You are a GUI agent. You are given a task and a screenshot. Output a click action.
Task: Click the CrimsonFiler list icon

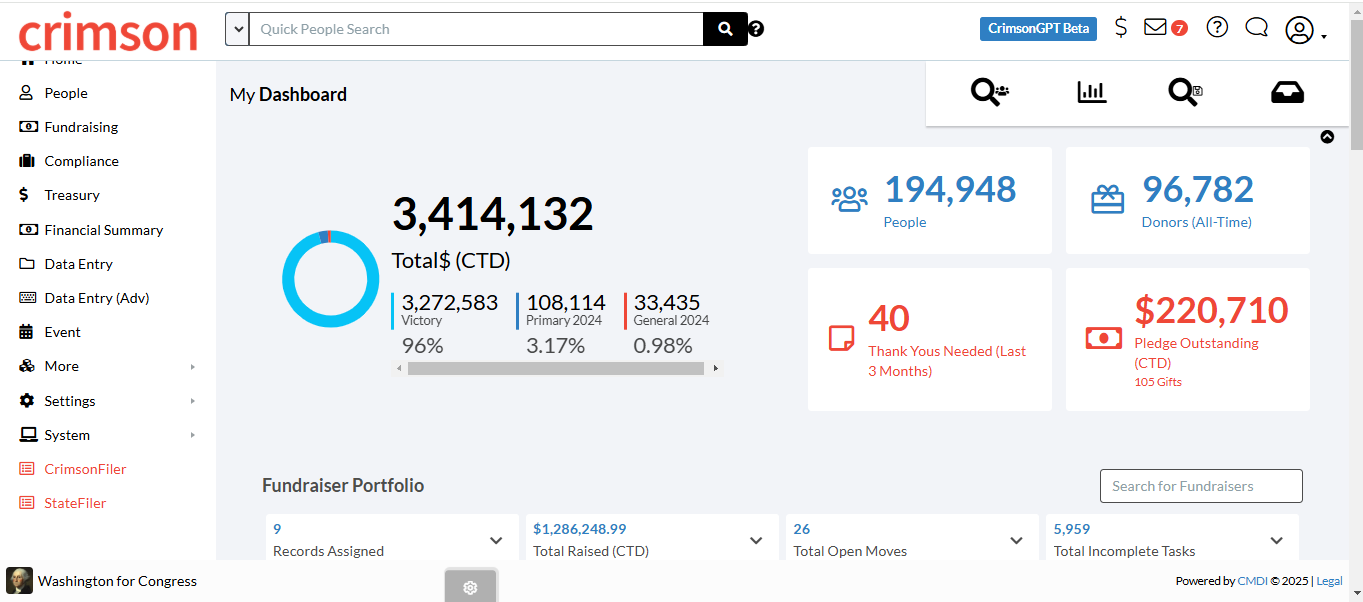click(27, 469)
